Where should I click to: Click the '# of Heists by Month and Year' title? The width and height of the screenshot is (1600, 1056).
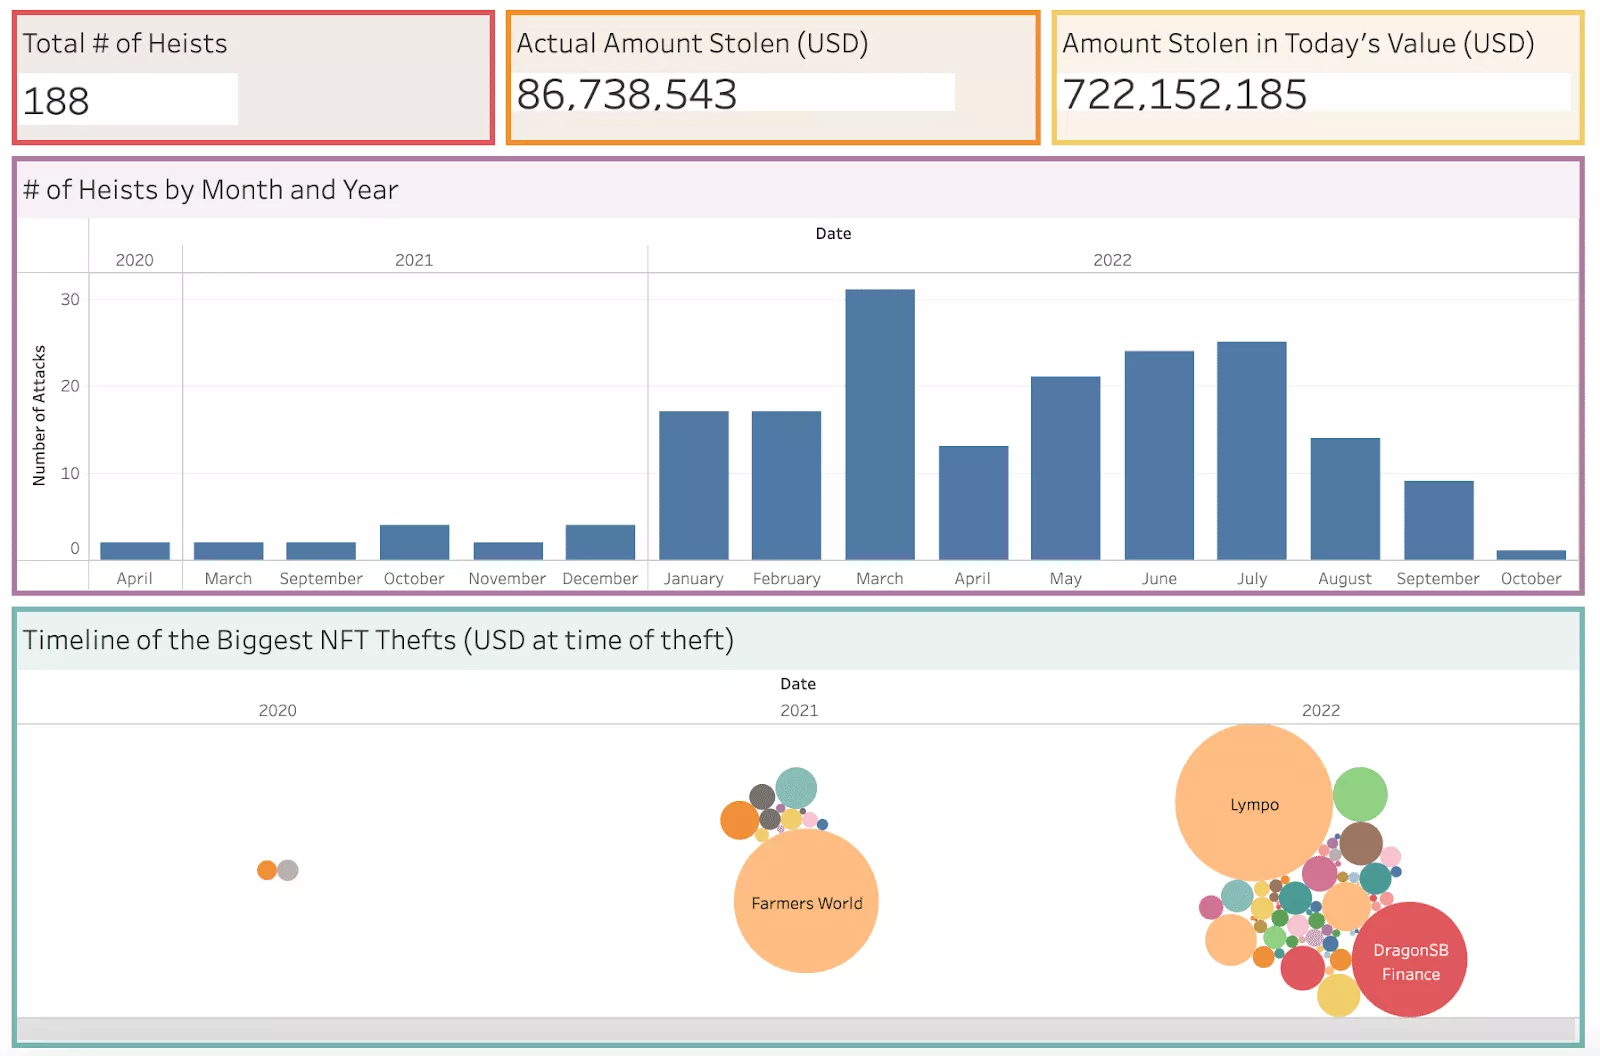(x=211, y=189)
